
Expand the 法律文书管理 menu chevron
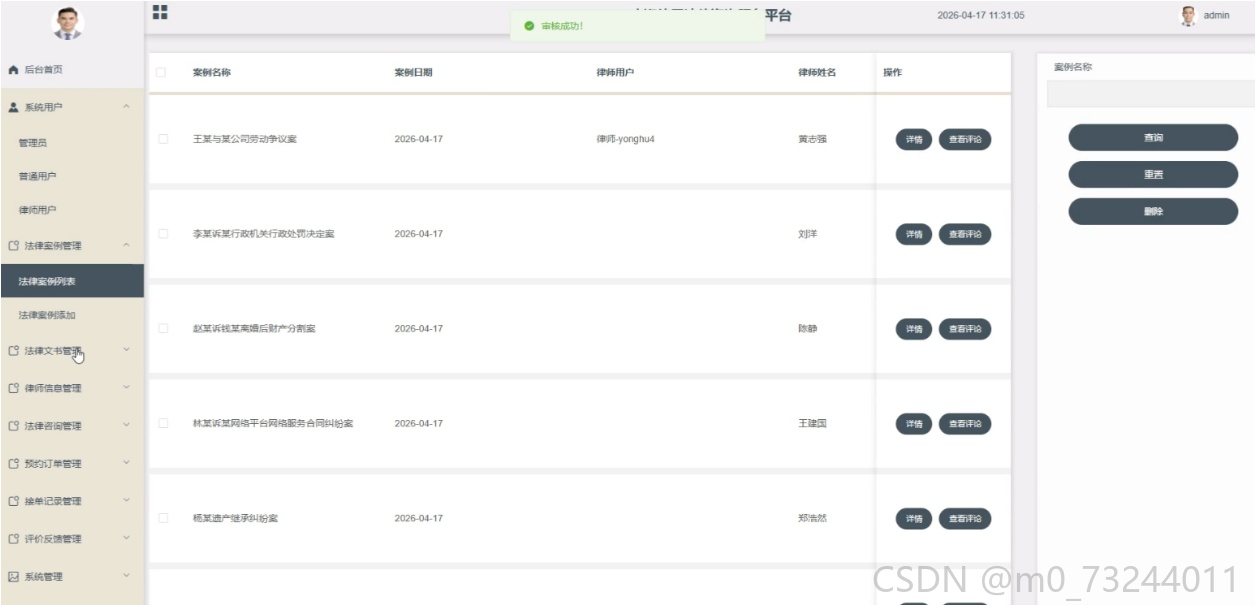coord(126,350)
